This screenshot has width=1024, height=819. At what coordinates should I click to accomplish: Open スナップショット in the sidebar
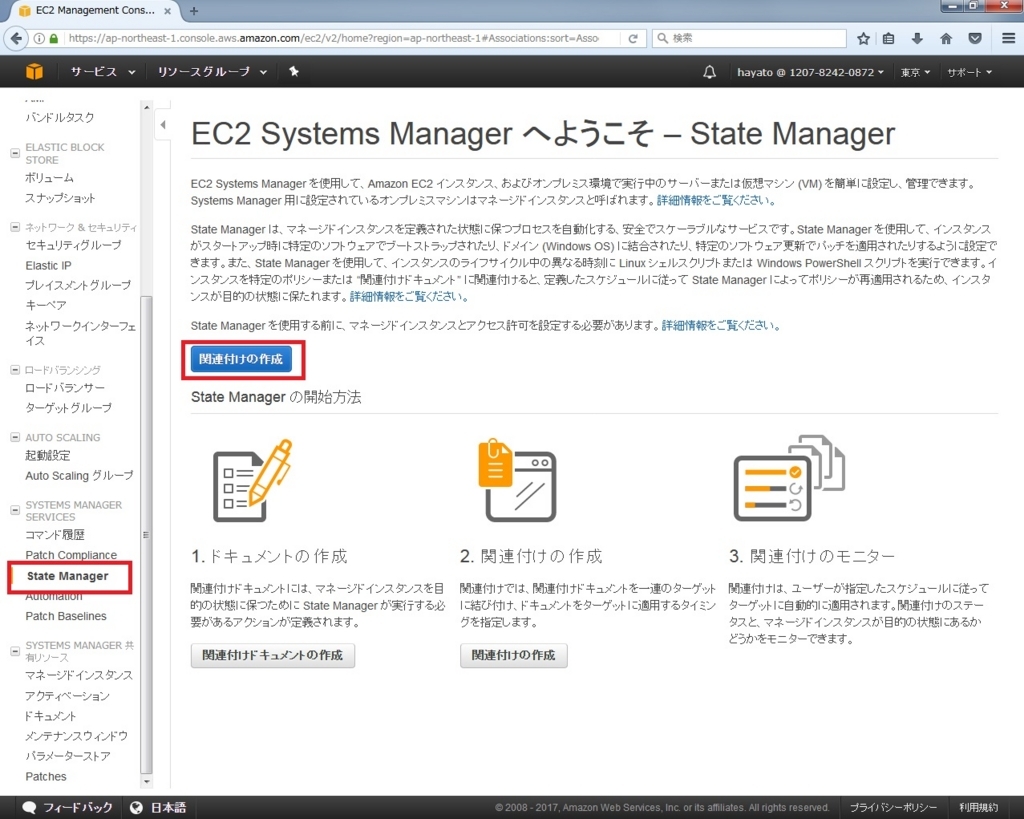click(59, 198)
